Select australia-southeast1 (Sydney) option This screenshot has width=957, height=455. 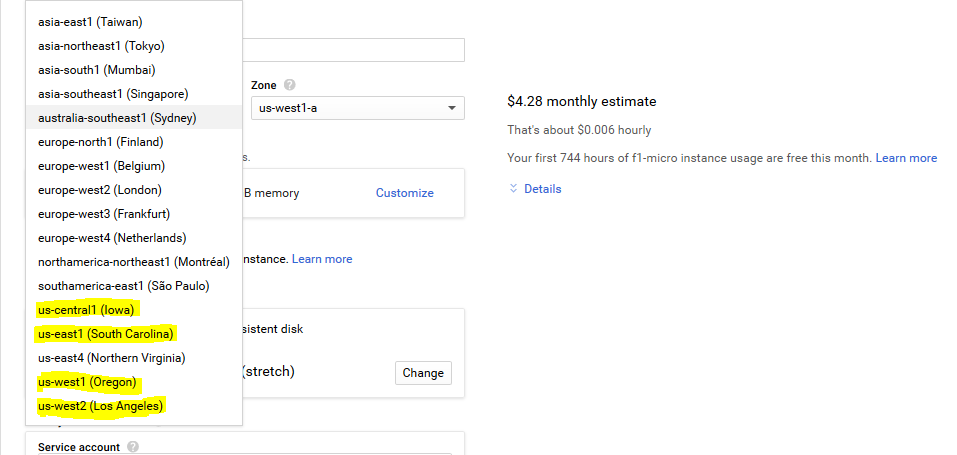[x=117, y=118]
